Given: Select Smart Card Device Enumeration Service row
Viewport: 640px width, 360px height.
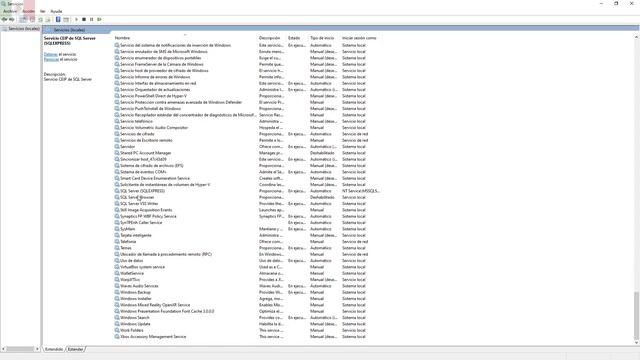Looking at the screenshot, I should point(247,178).
